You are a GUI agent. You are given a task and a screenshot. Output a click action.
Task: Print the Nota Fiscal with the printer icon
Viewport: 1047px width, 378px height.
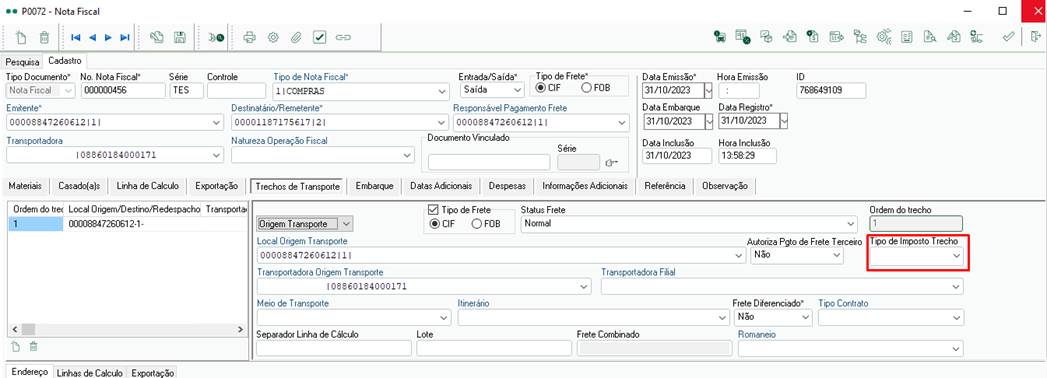click(250, 37)
